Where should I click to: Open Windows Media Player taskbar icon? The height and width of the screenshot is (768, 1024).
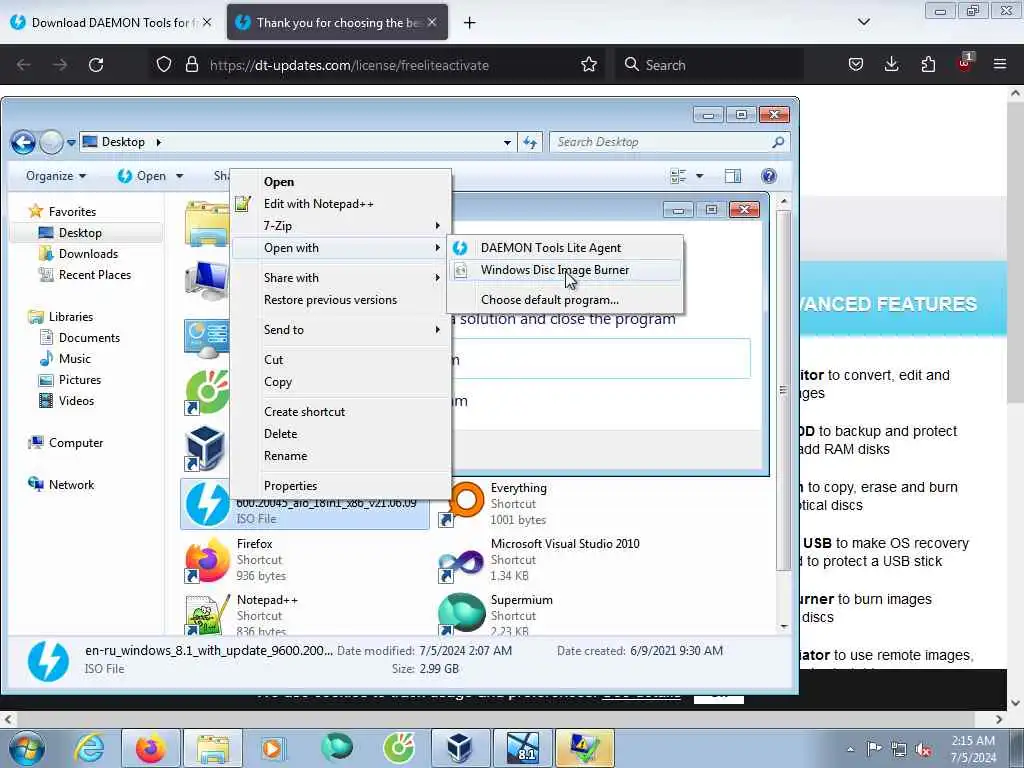coord(273,748)
